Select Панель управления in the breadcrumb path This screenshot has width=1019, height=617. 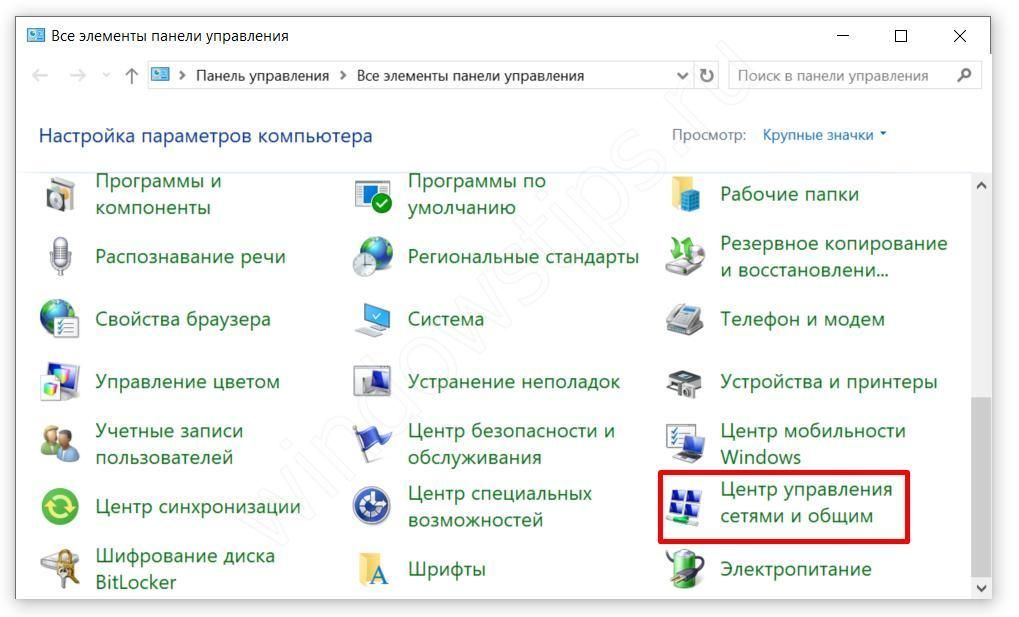(x=262, y=76)
